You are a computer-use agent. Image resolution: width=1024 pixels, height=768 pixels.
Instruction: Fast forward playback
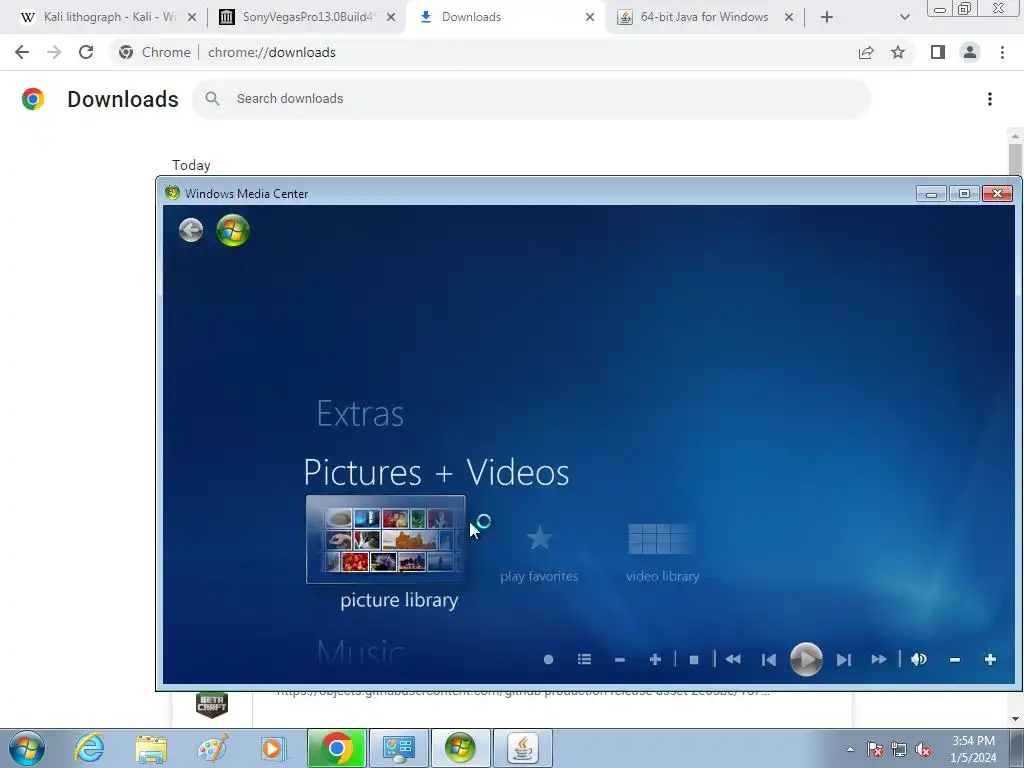click(x=879, y=660)
